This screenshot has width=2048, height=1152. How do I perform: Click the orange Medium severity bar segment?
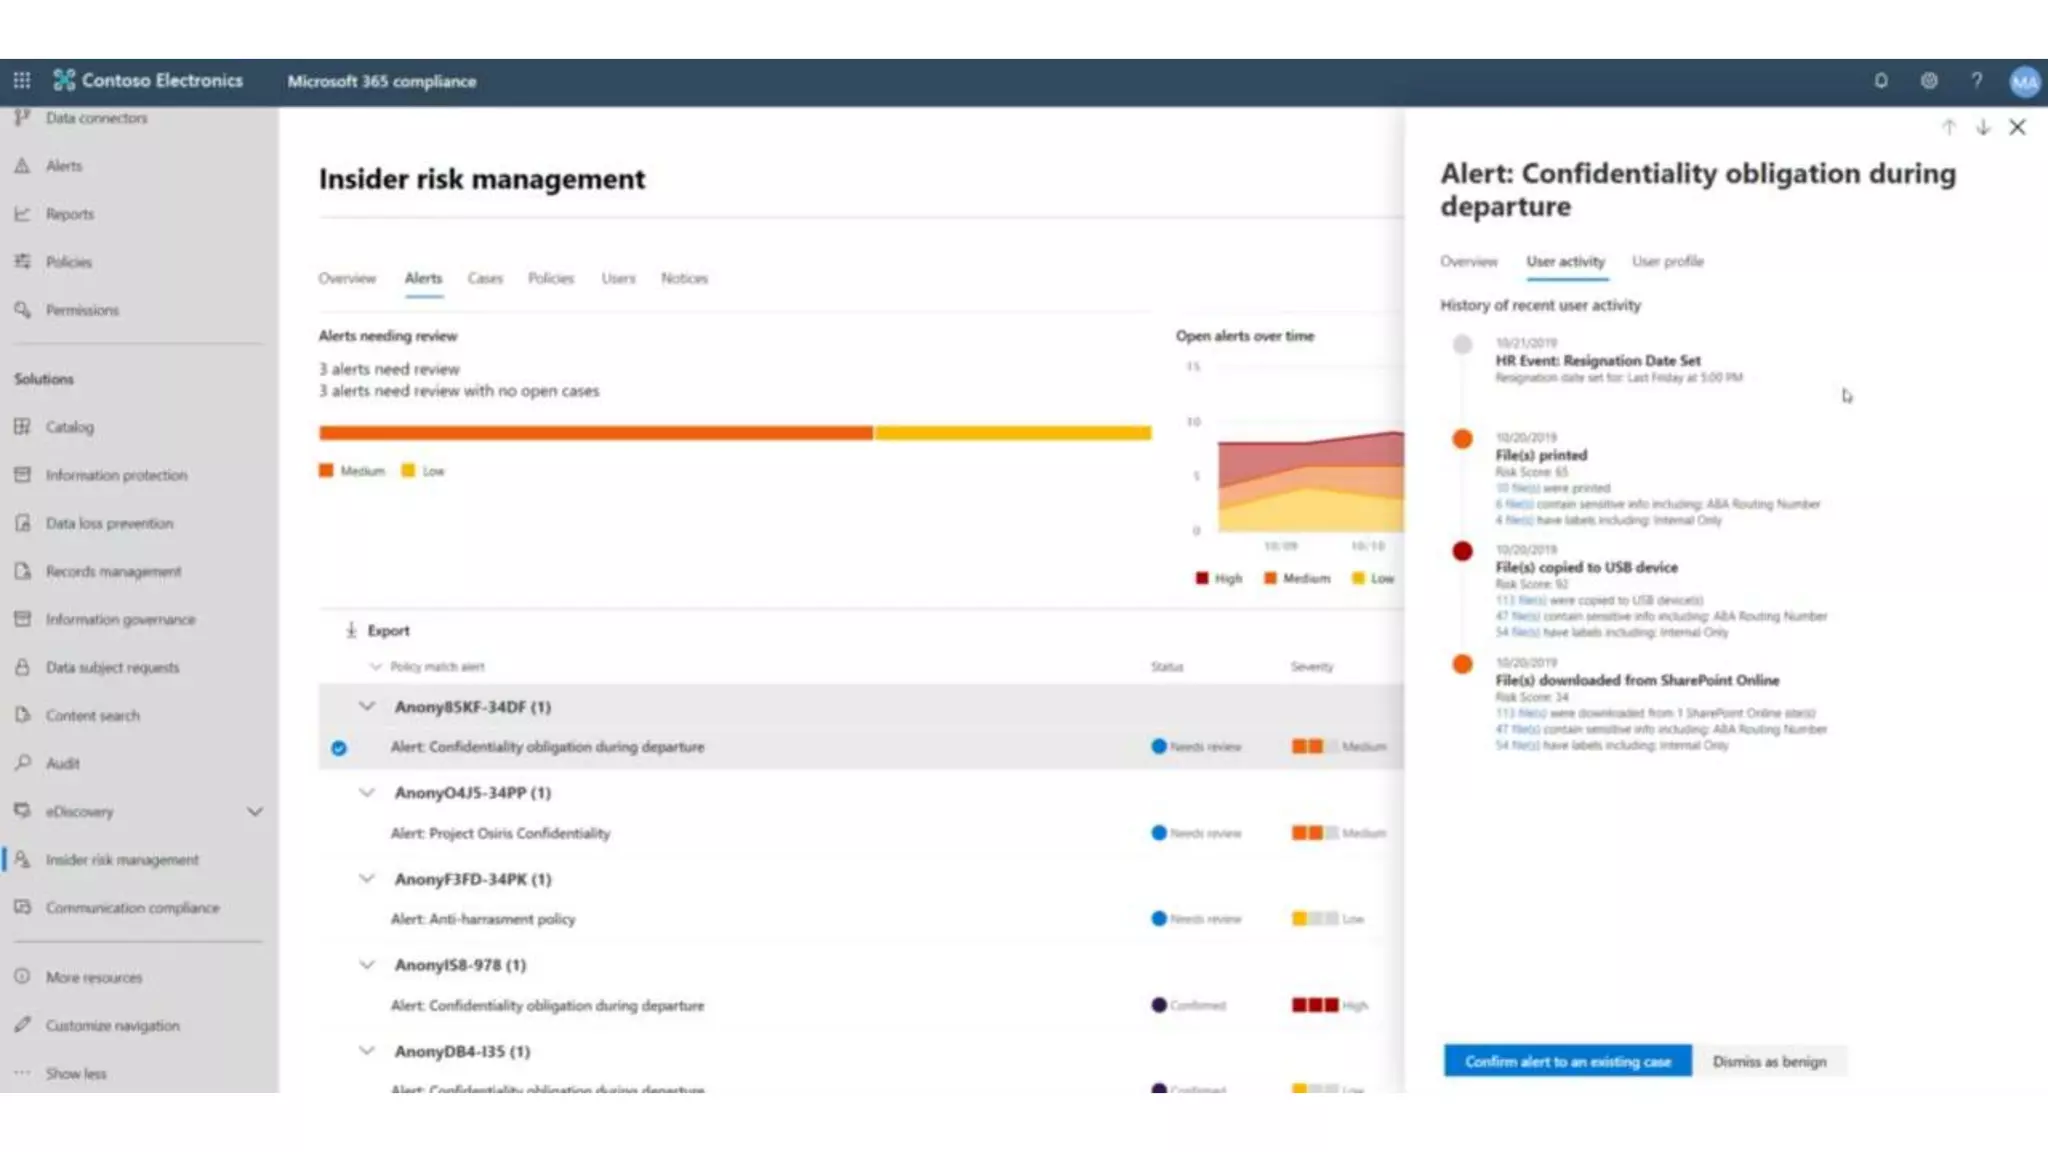595,433
